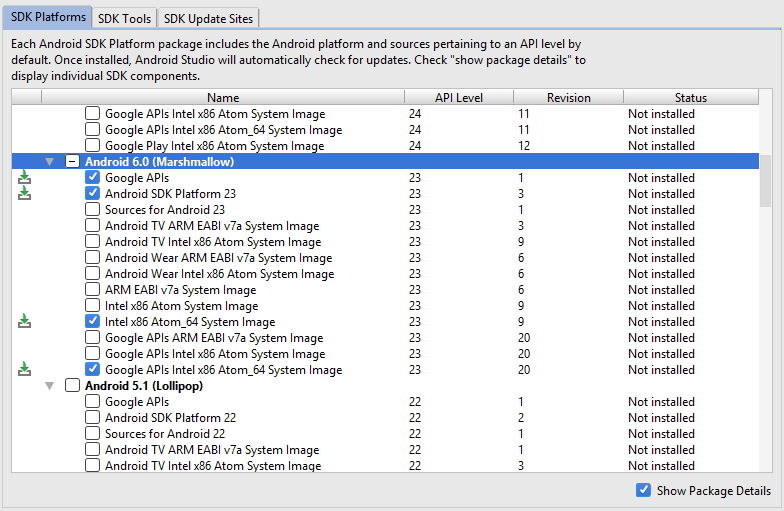Sort by the Name column header
Screen dimensions: 784x511
[223, 98]
